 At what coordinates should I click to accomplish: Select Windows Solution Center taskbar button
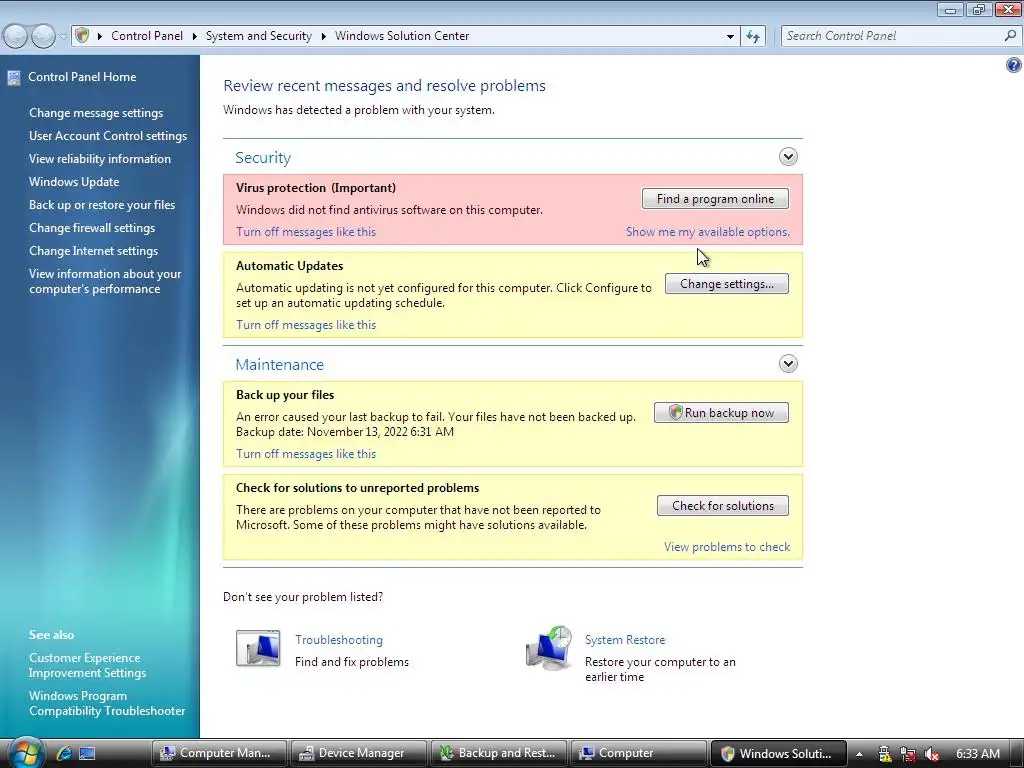778,754
